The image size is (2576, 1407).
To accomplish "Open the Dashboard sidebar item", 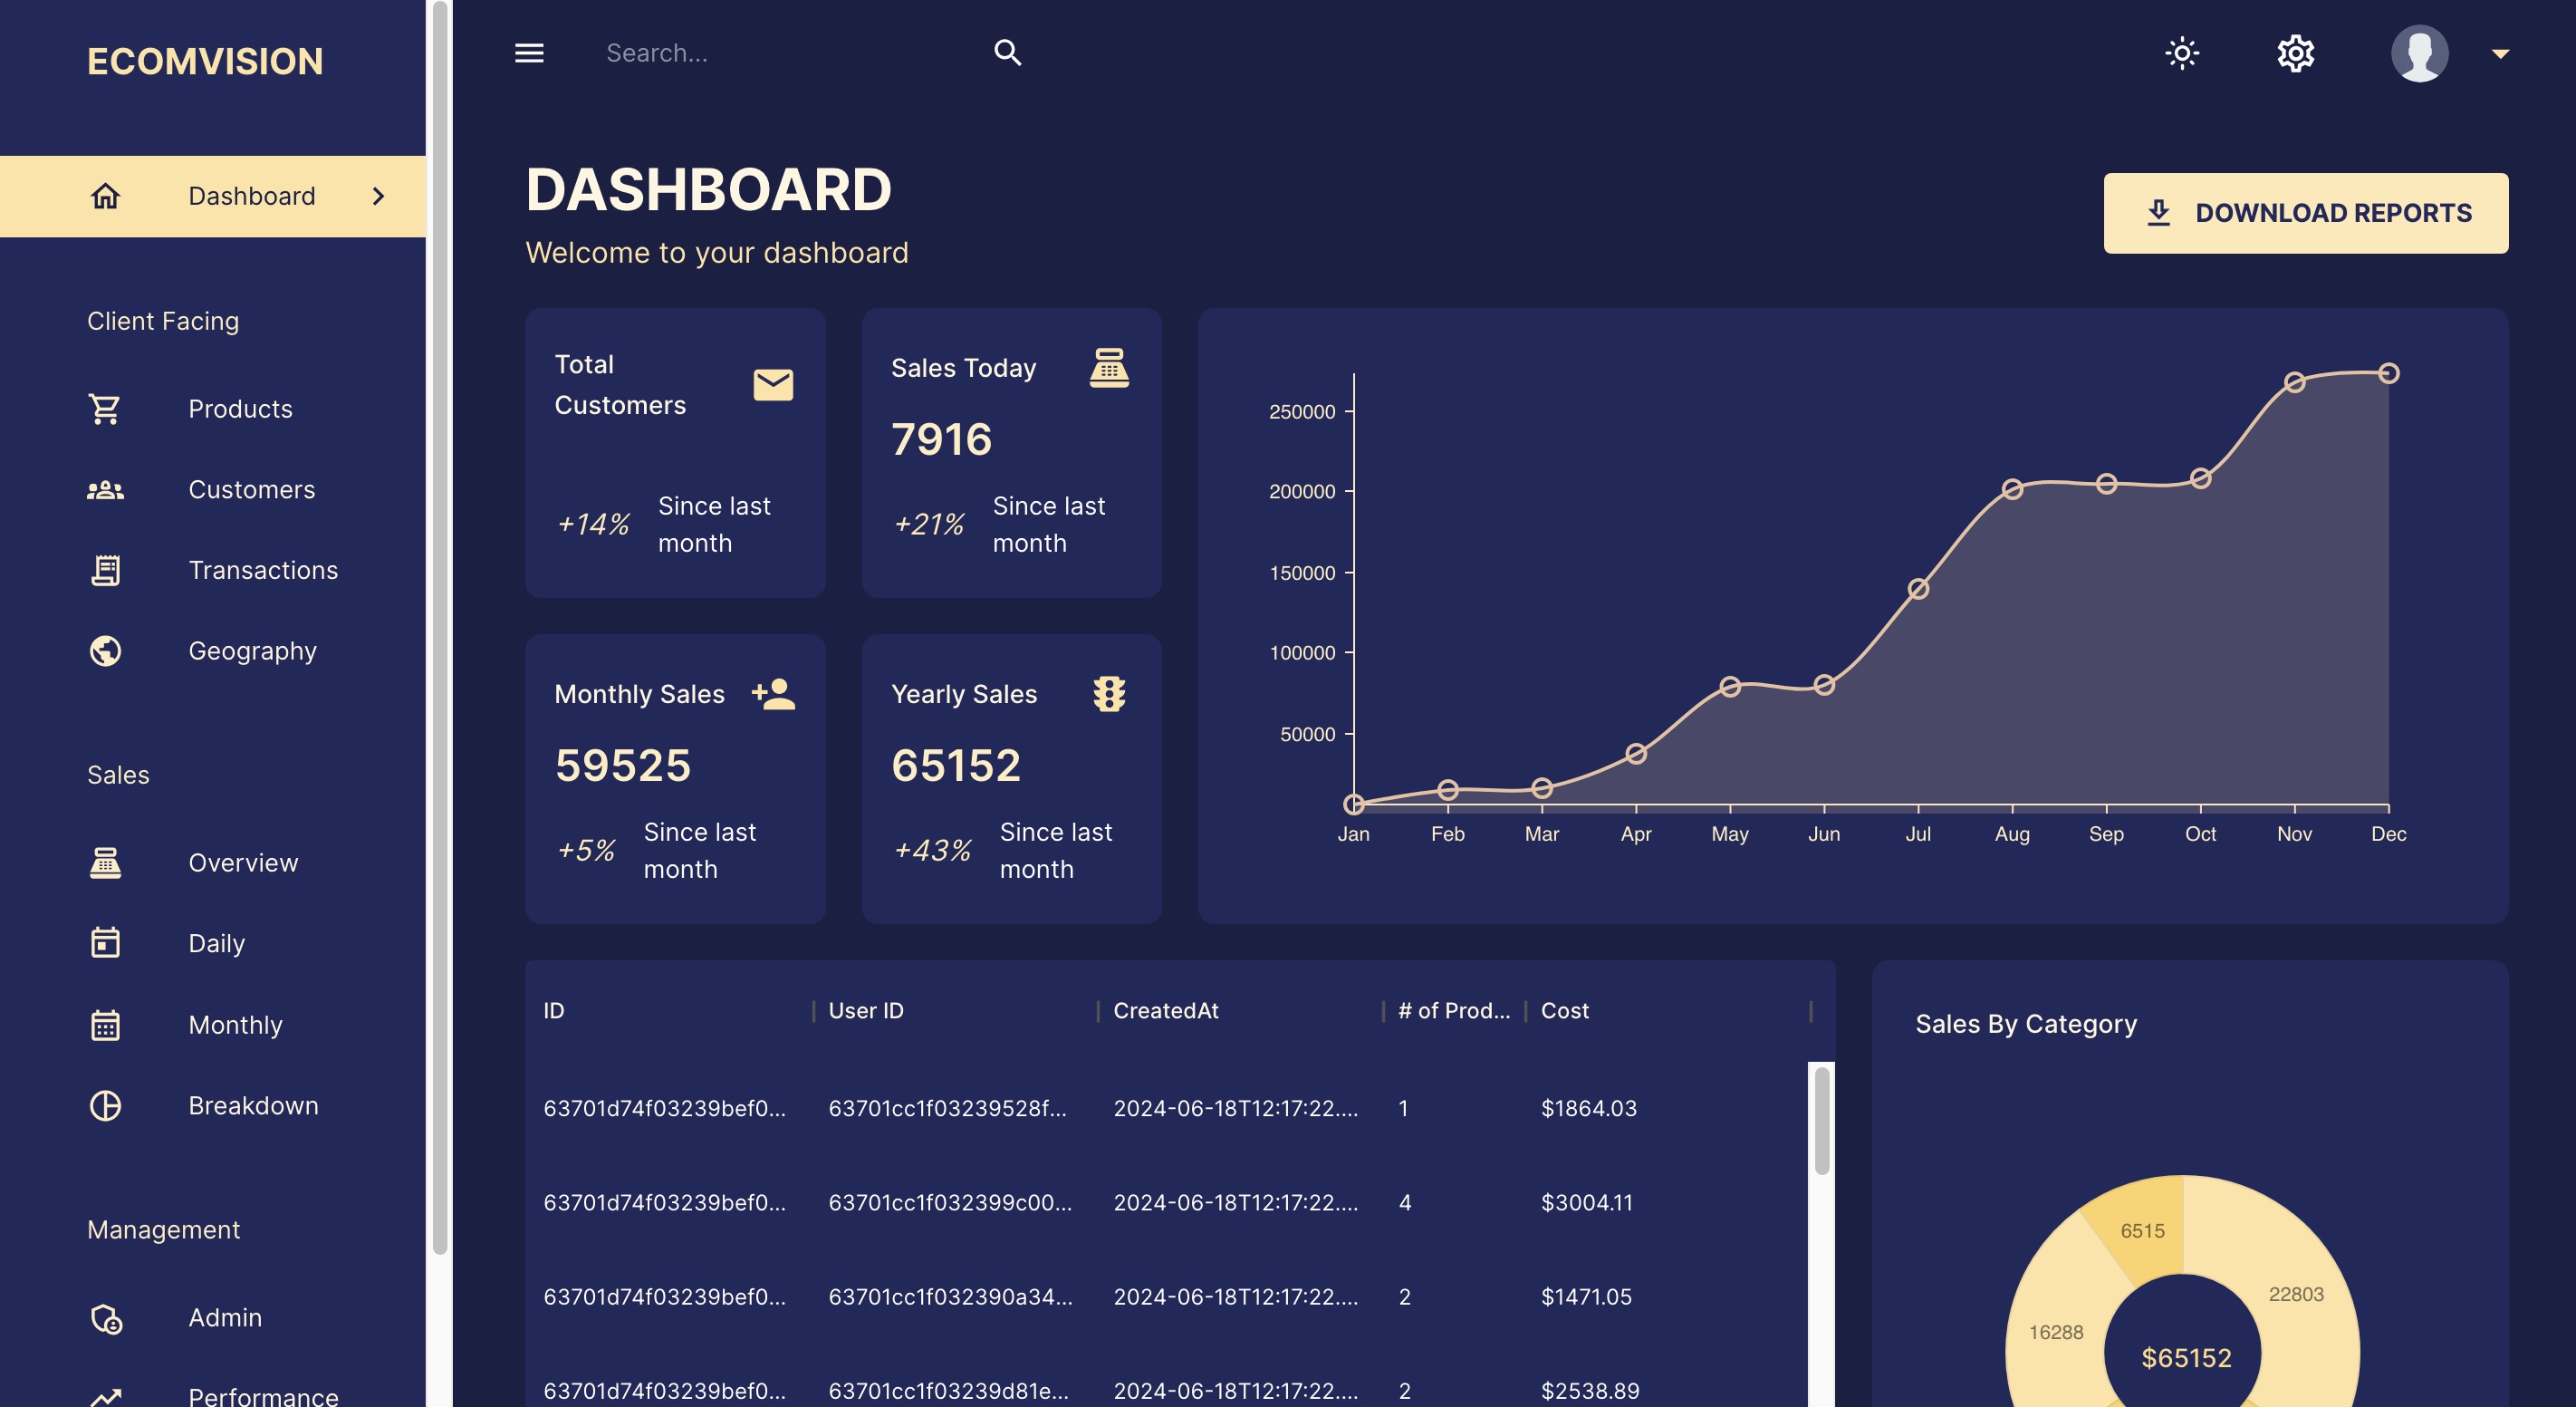I will [x=213, y=196].
